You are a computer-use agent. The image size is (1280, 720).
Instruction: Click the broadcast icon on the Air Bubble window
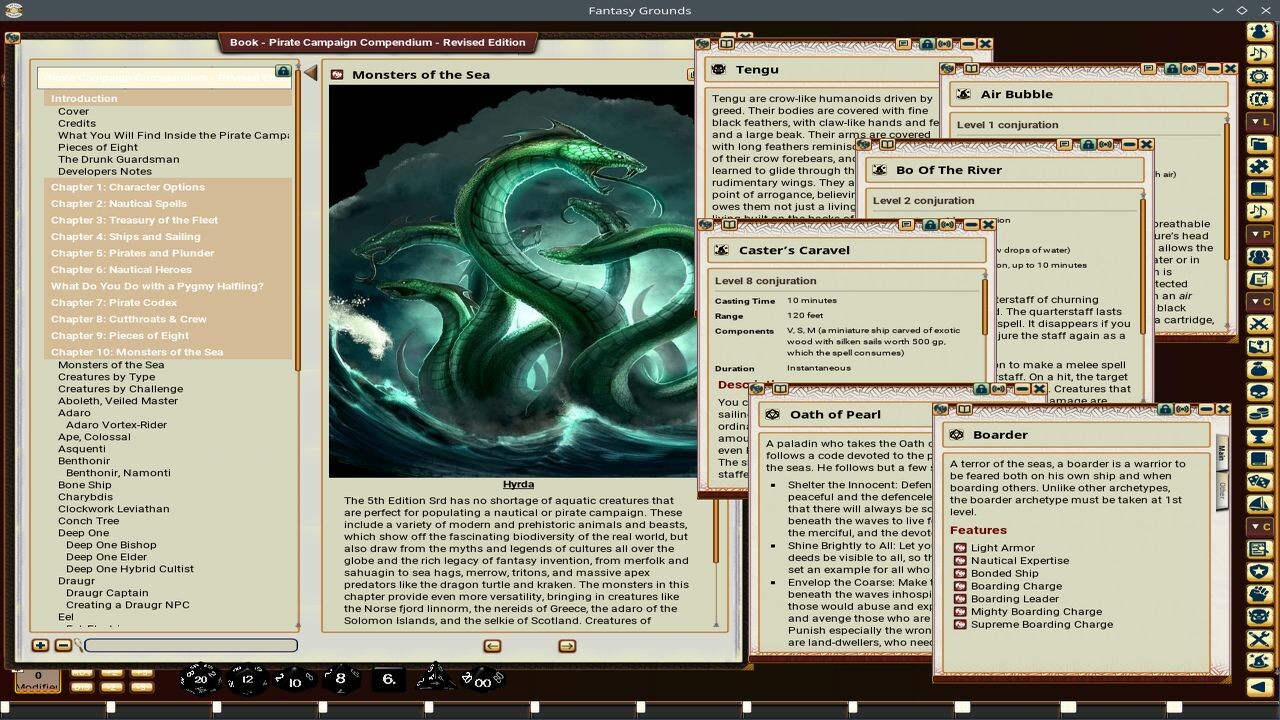[x=1190, y=69]
